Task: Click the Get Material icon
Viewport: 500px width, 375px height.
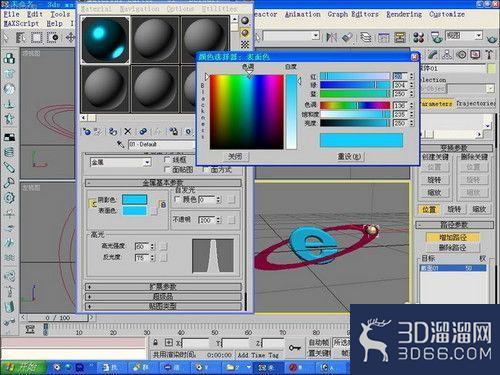Action: 87,132
